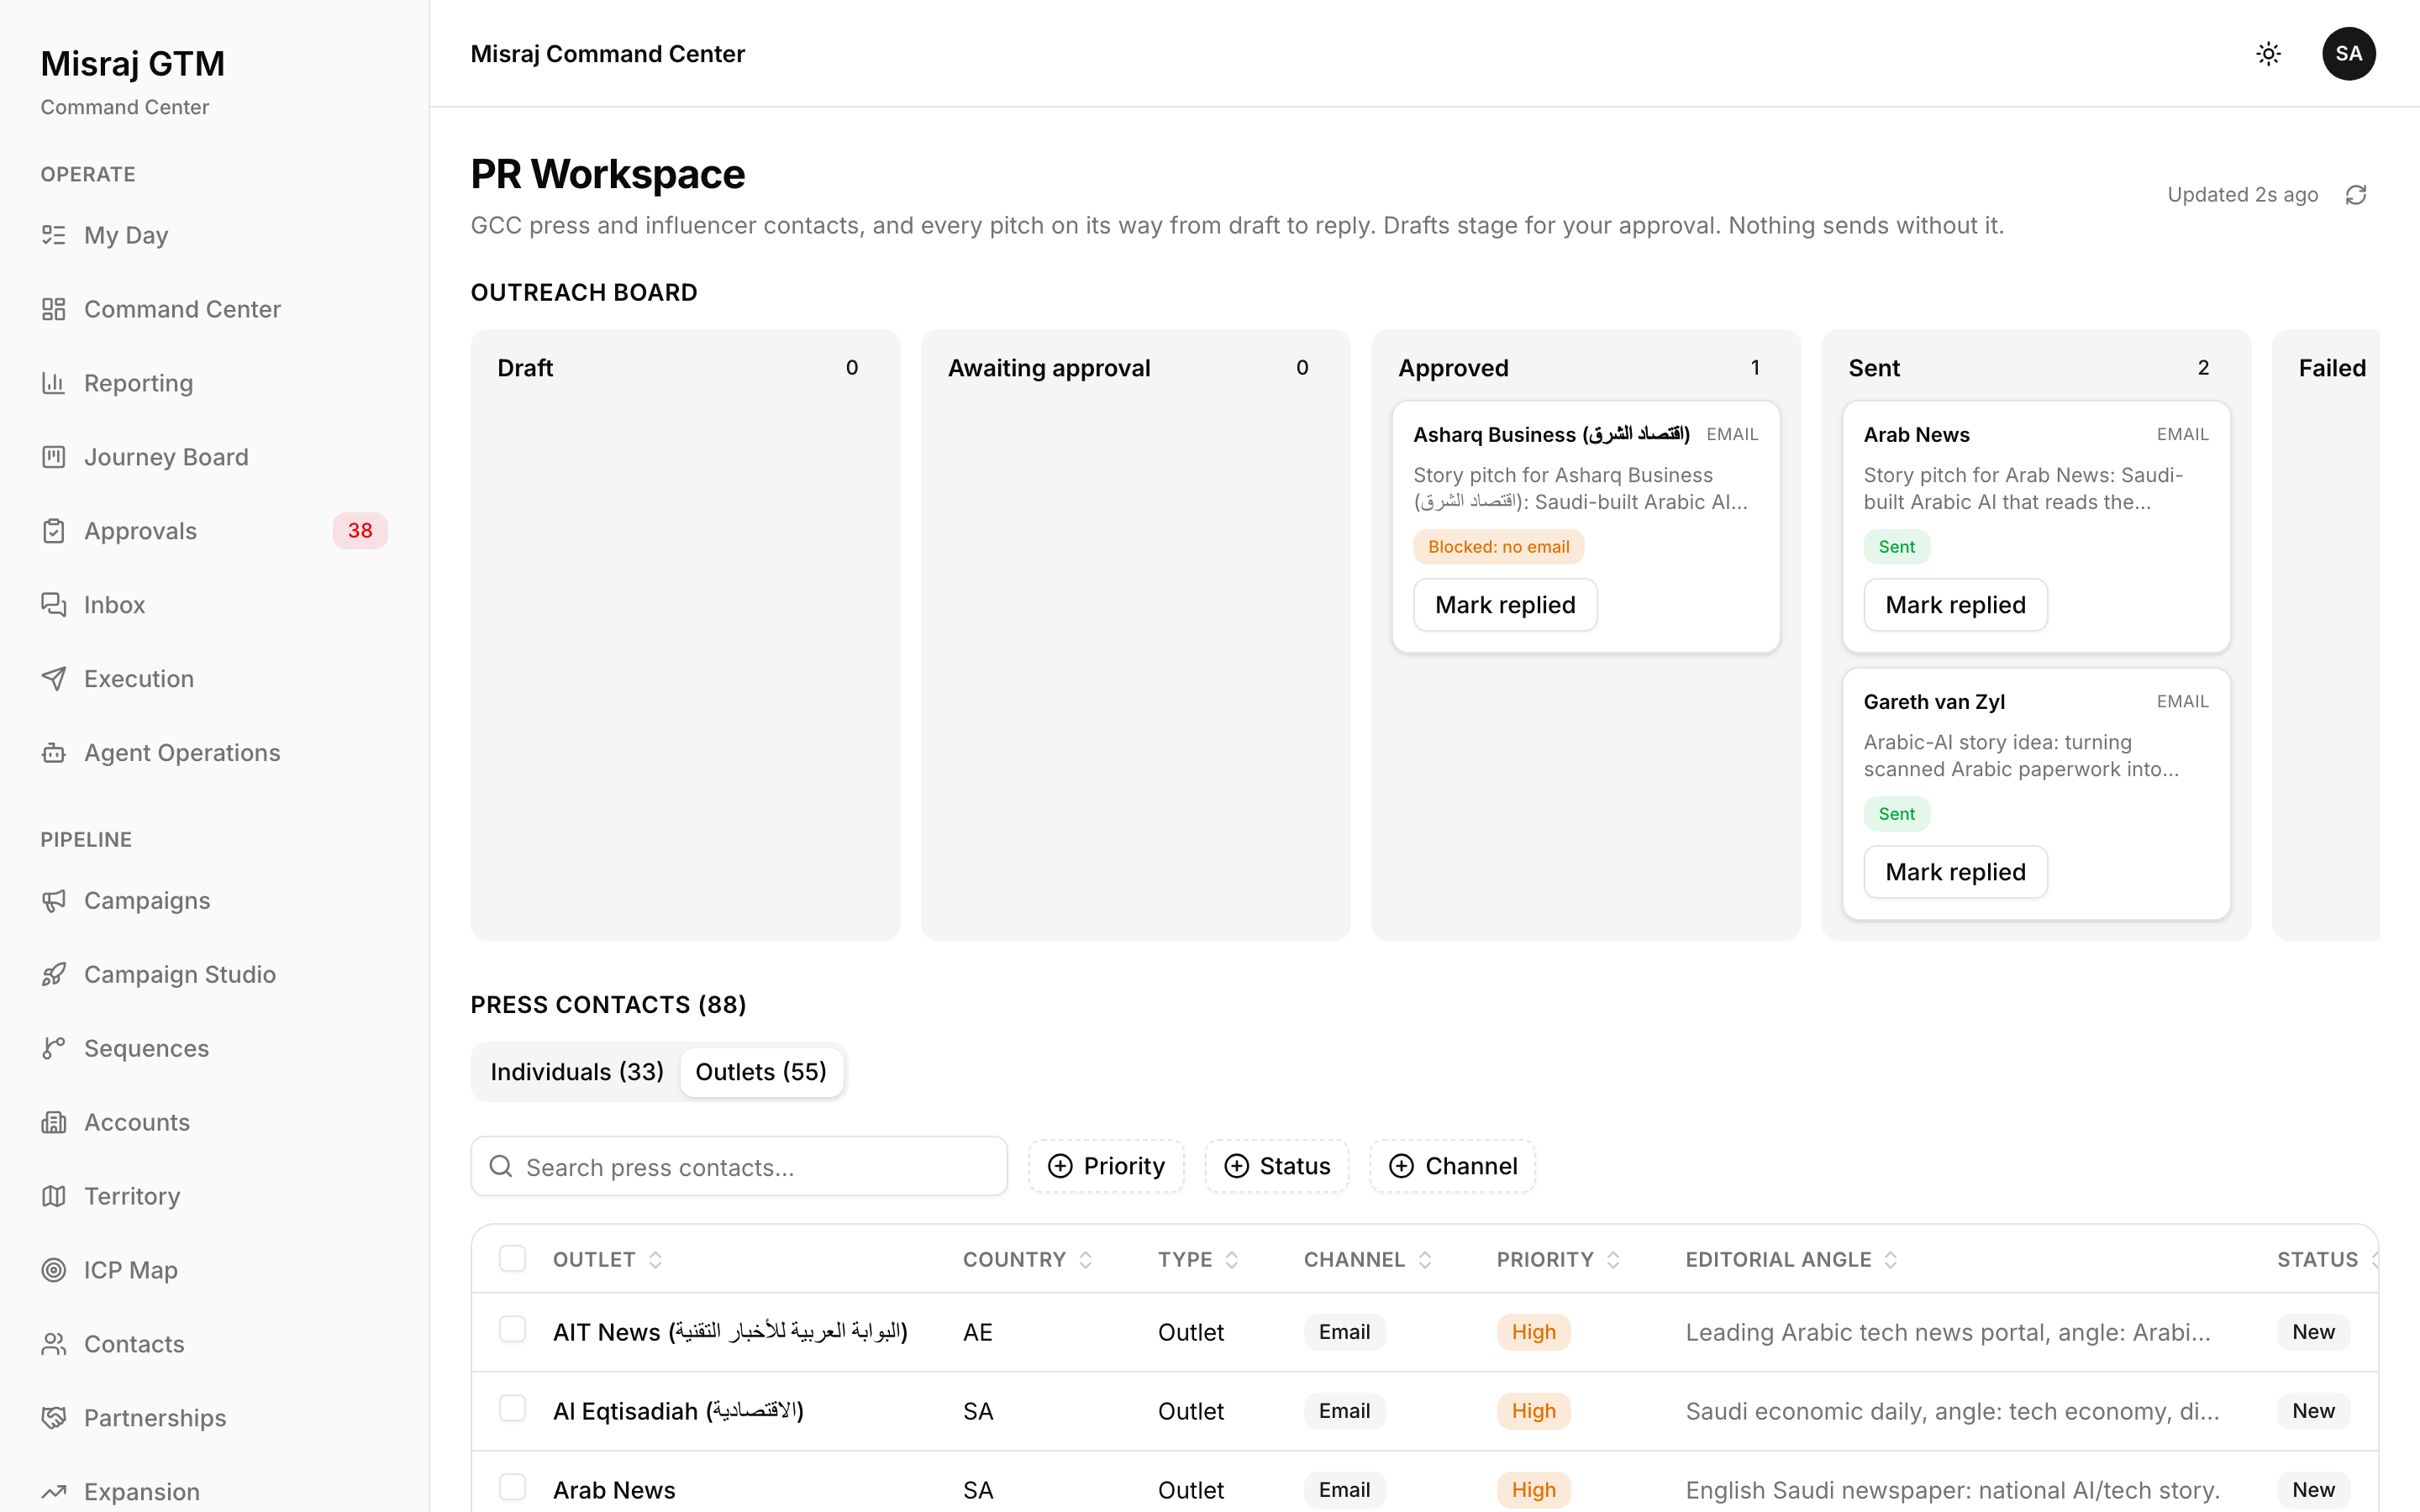The width and height of the screenshot is (2420, 1512).
Task: Click the Approvals clipboard icon
Action: tap(54, 531)
